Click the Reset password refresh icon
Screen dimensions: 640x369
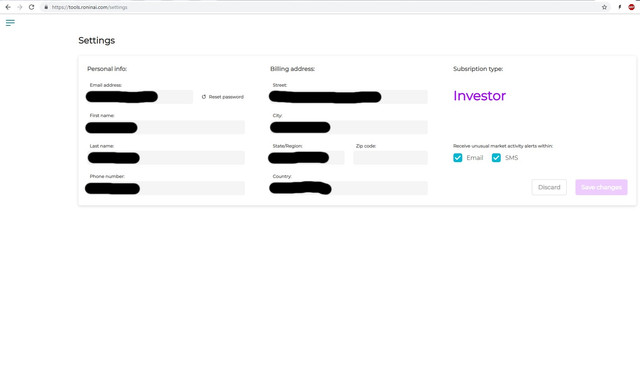[x=204, y=97]
